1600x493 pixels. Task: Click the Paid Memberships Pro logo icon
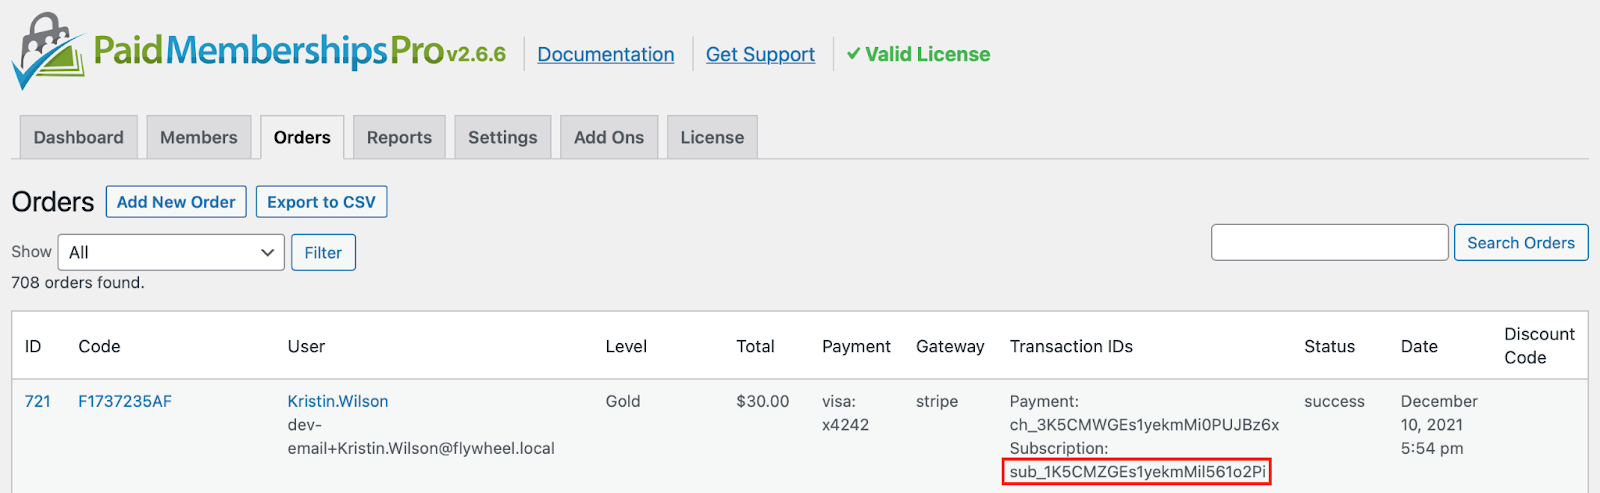[x=48, y=51]
